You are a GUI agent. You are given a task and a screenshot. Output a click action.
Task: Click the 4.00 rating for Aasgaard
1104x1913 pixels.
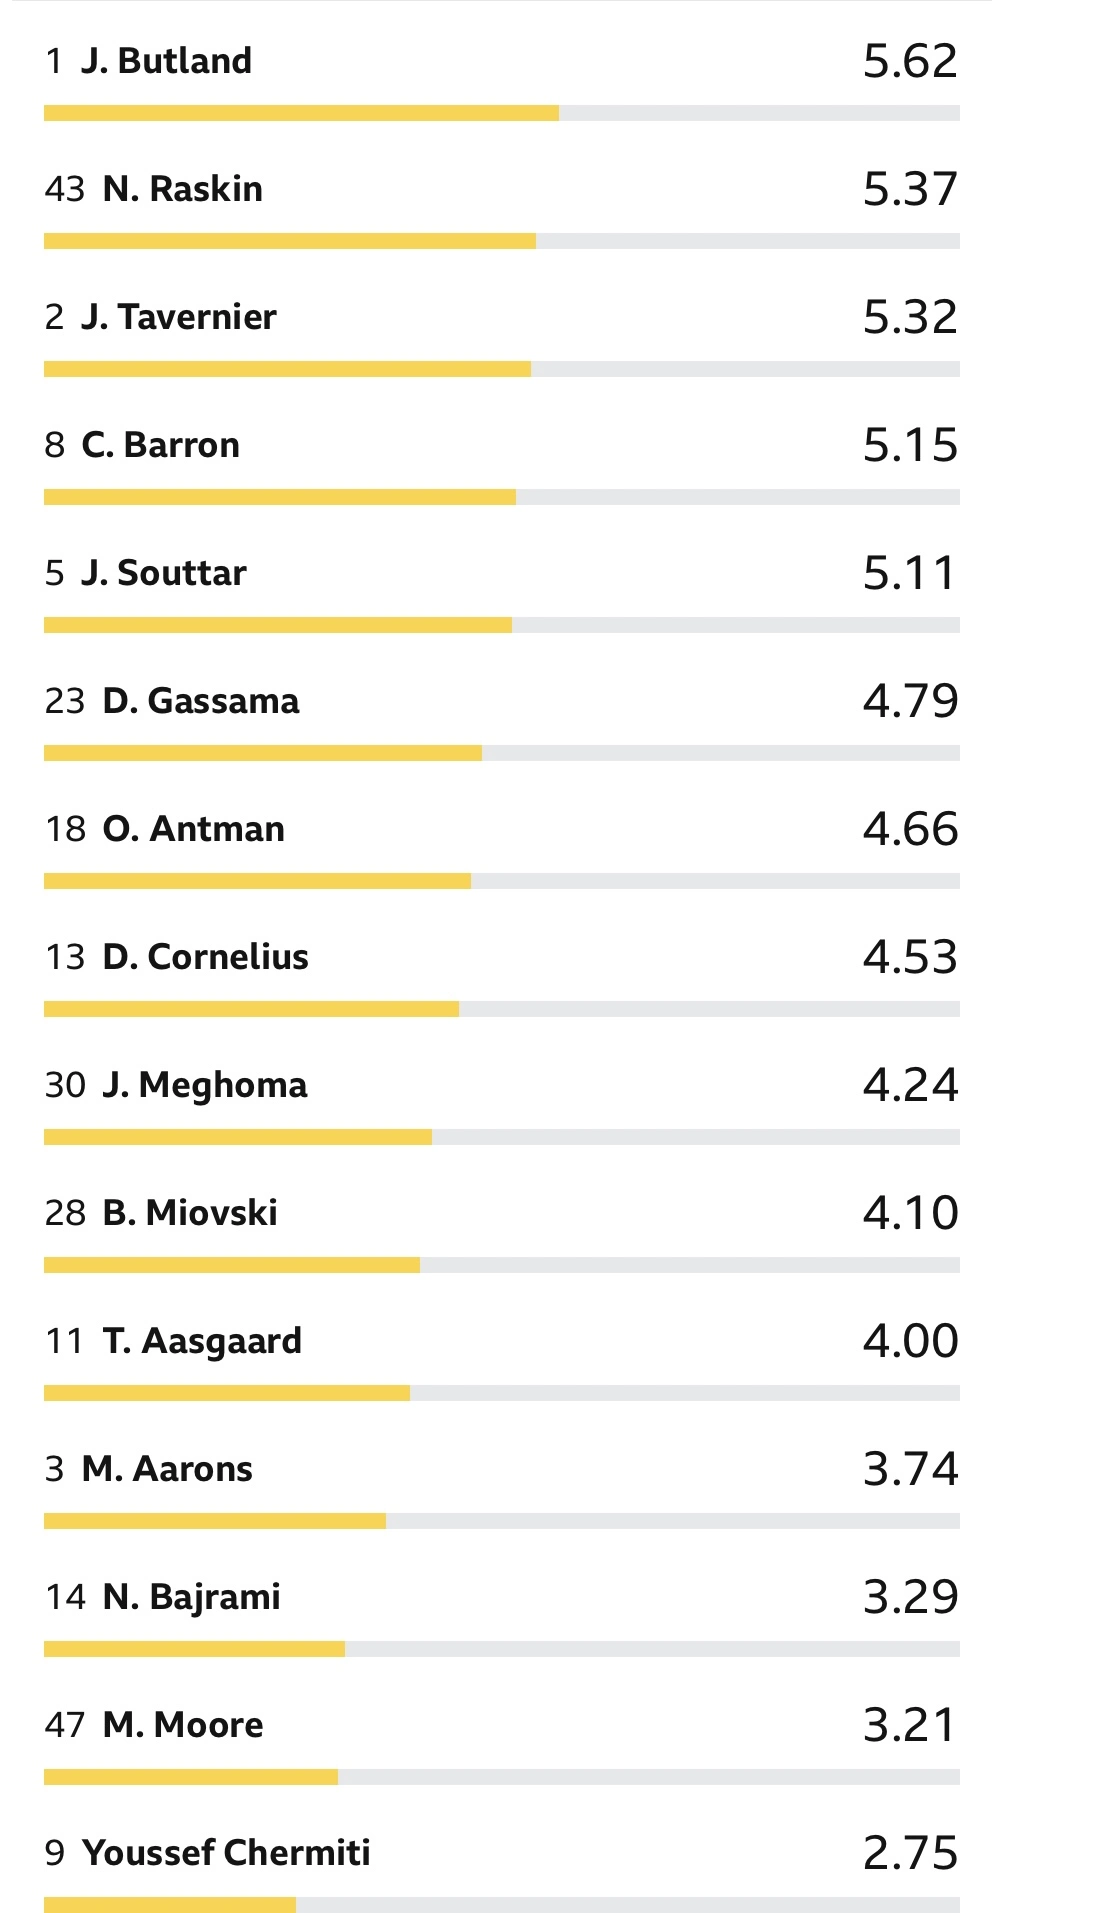(x=910, y=1341)
